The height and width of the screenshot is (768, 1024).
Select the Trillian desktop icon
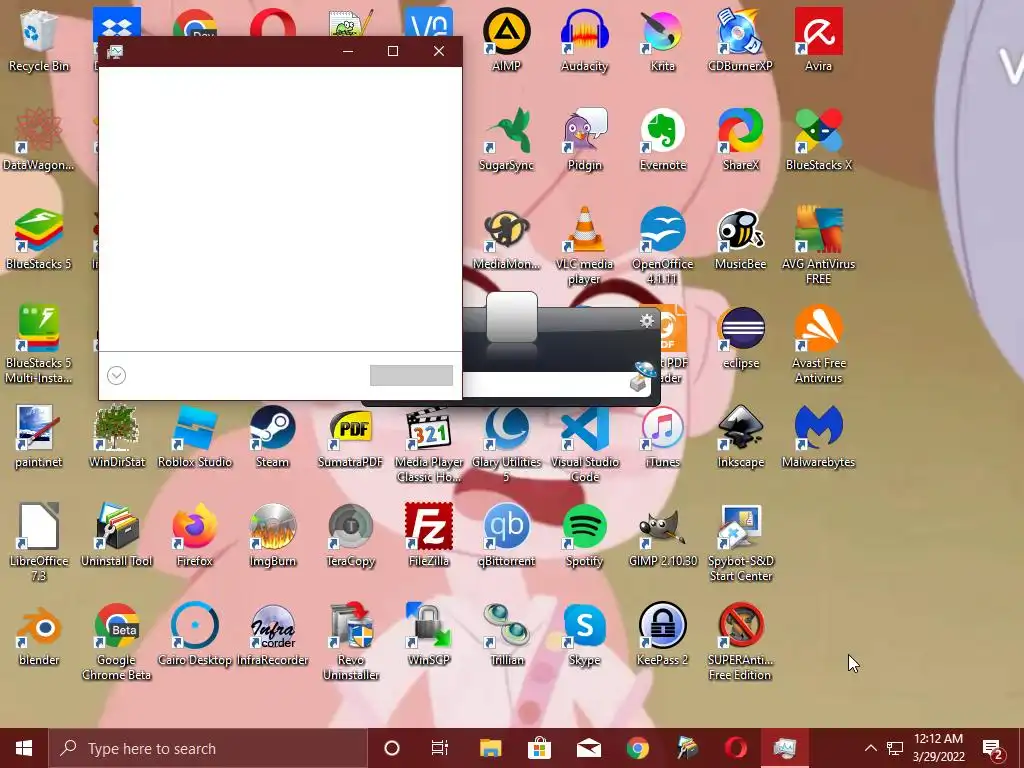[506, 635]
